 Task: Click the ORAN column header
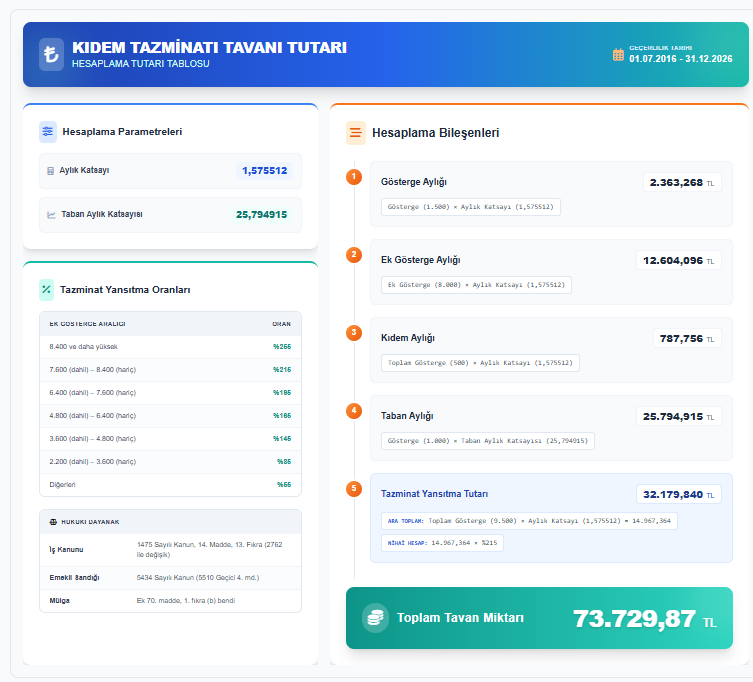281,324
